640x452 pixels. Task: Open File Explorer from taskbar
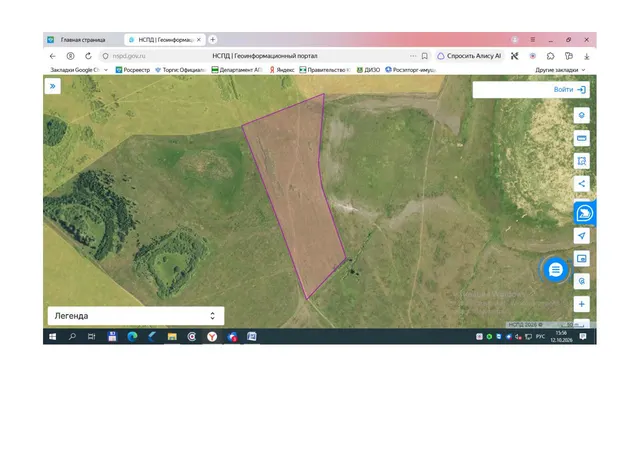coord(172,336)
